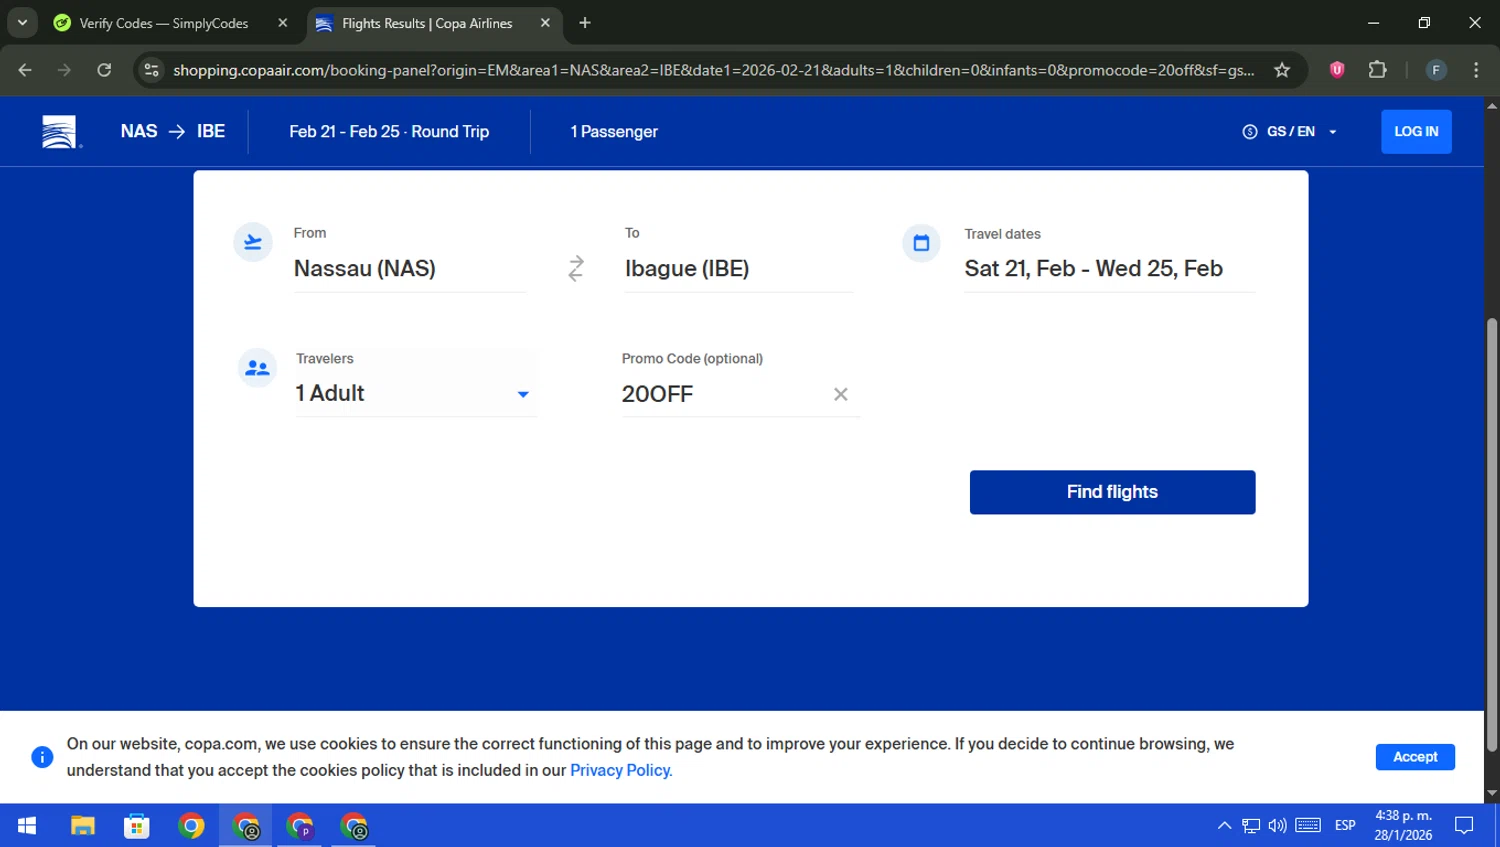Open the Windows Start menu

(x=27, y=826)
